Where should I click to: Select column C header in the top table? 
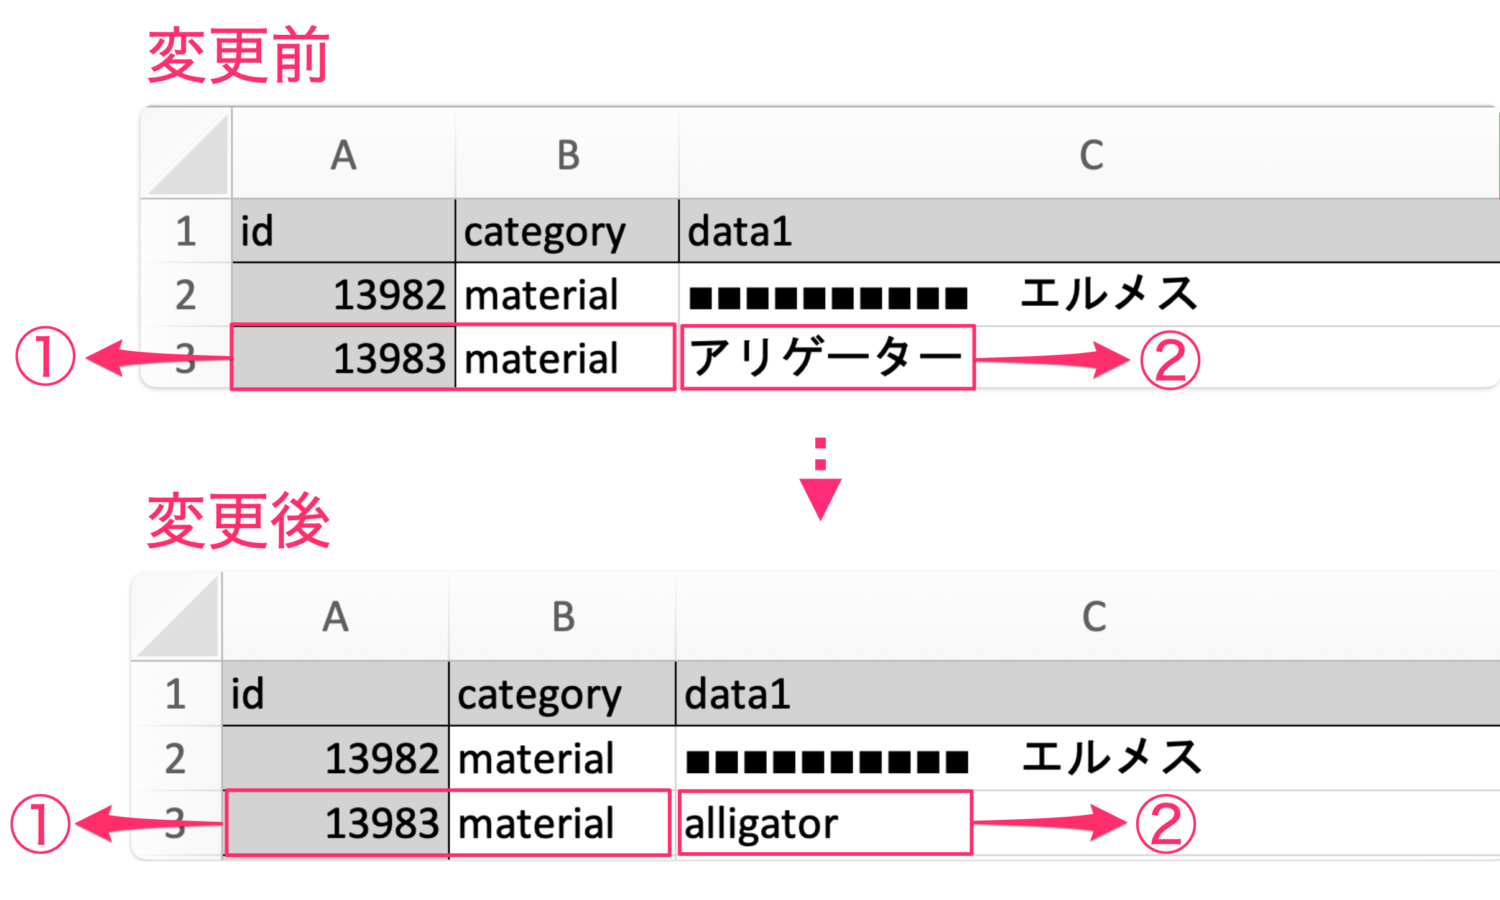(1090, 154)
